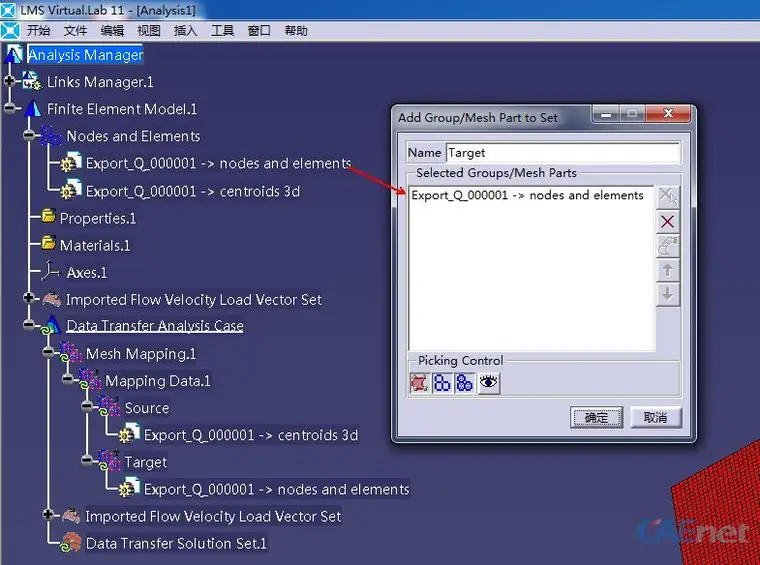Select 'Export_Q_000001 -> nodes and elements' in dialog list
760x565 pixels.
(527, 195)
